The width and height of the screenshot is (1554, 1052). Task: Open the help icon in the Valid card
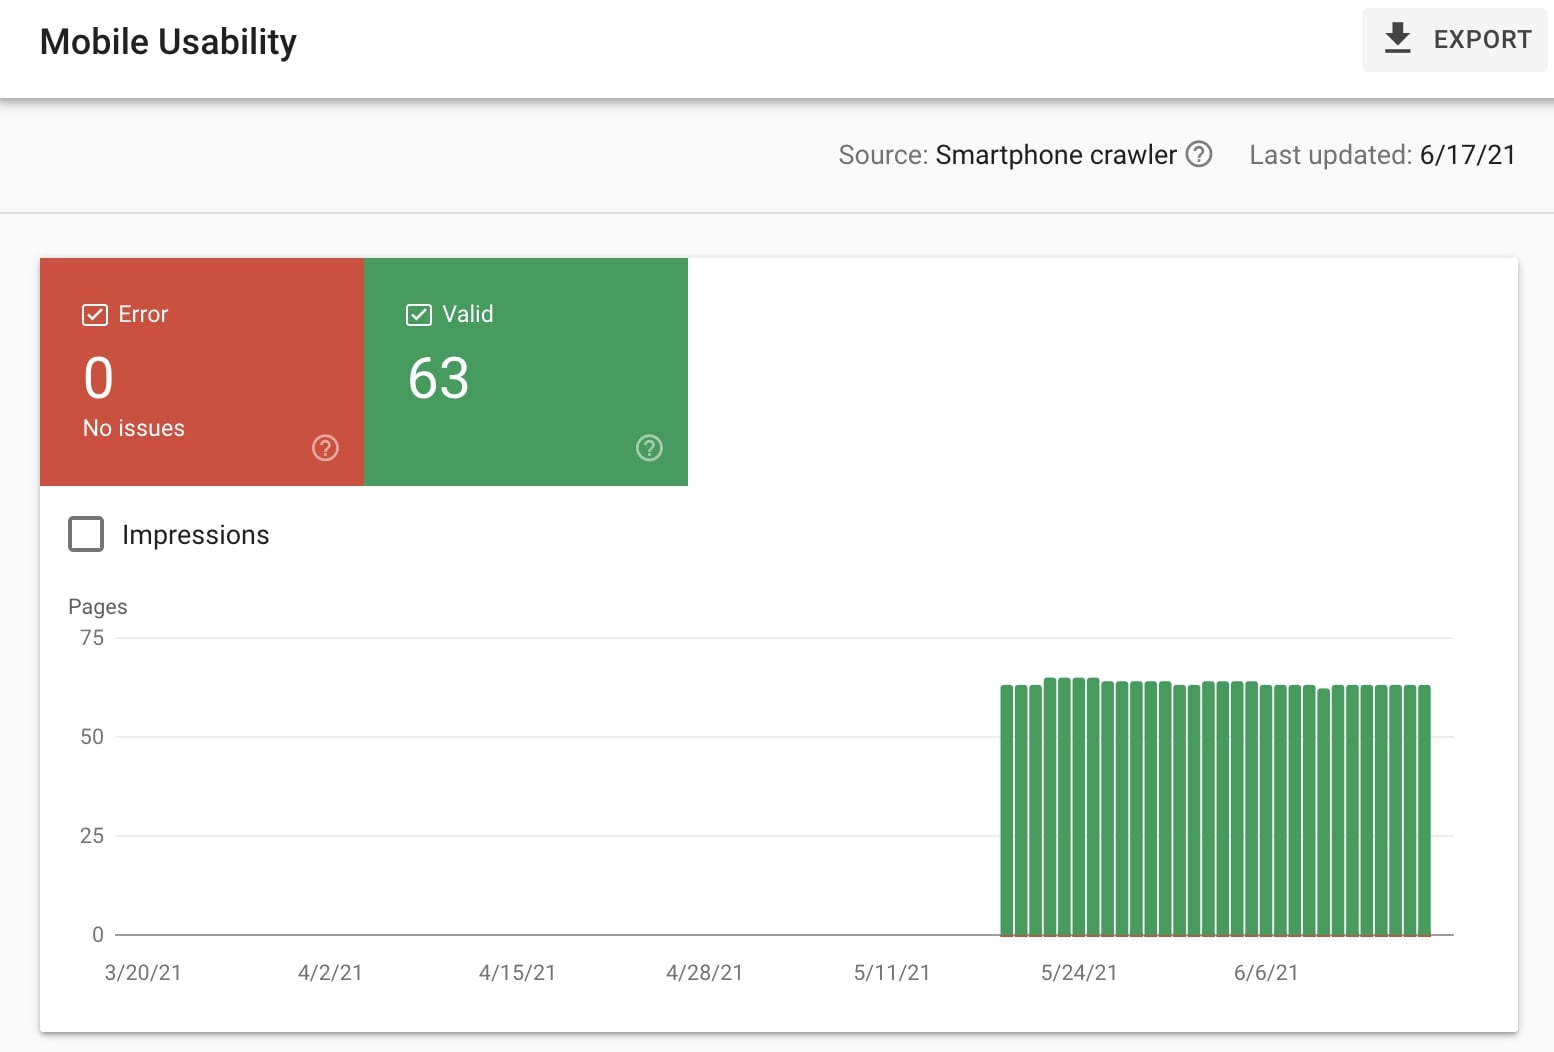click(649, 448)
